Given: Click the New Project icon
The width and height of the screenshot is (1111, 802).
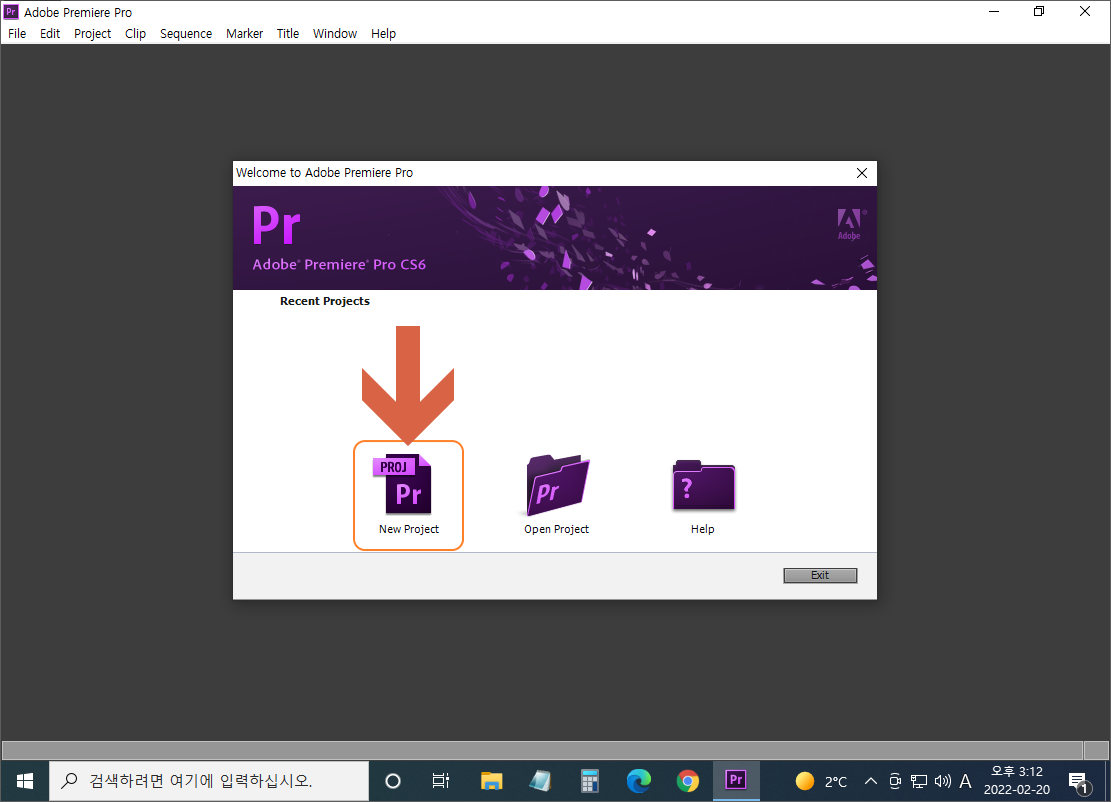Looking at the screenshot, I should click(402, 484).
